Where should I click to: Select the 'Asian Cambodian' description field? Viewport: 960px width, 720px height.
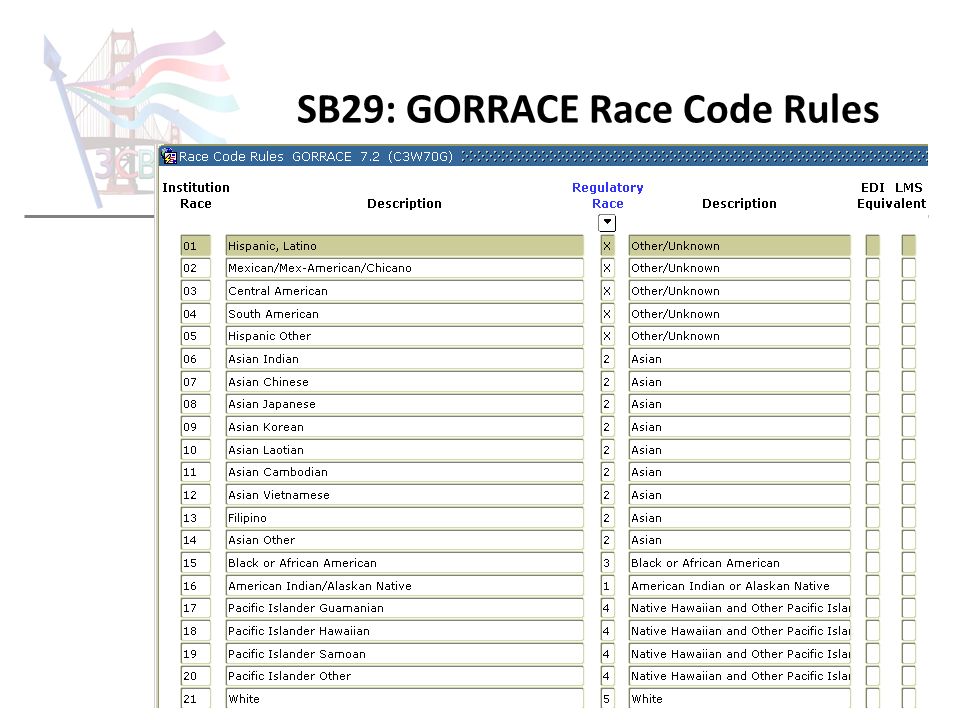[405, 472]
